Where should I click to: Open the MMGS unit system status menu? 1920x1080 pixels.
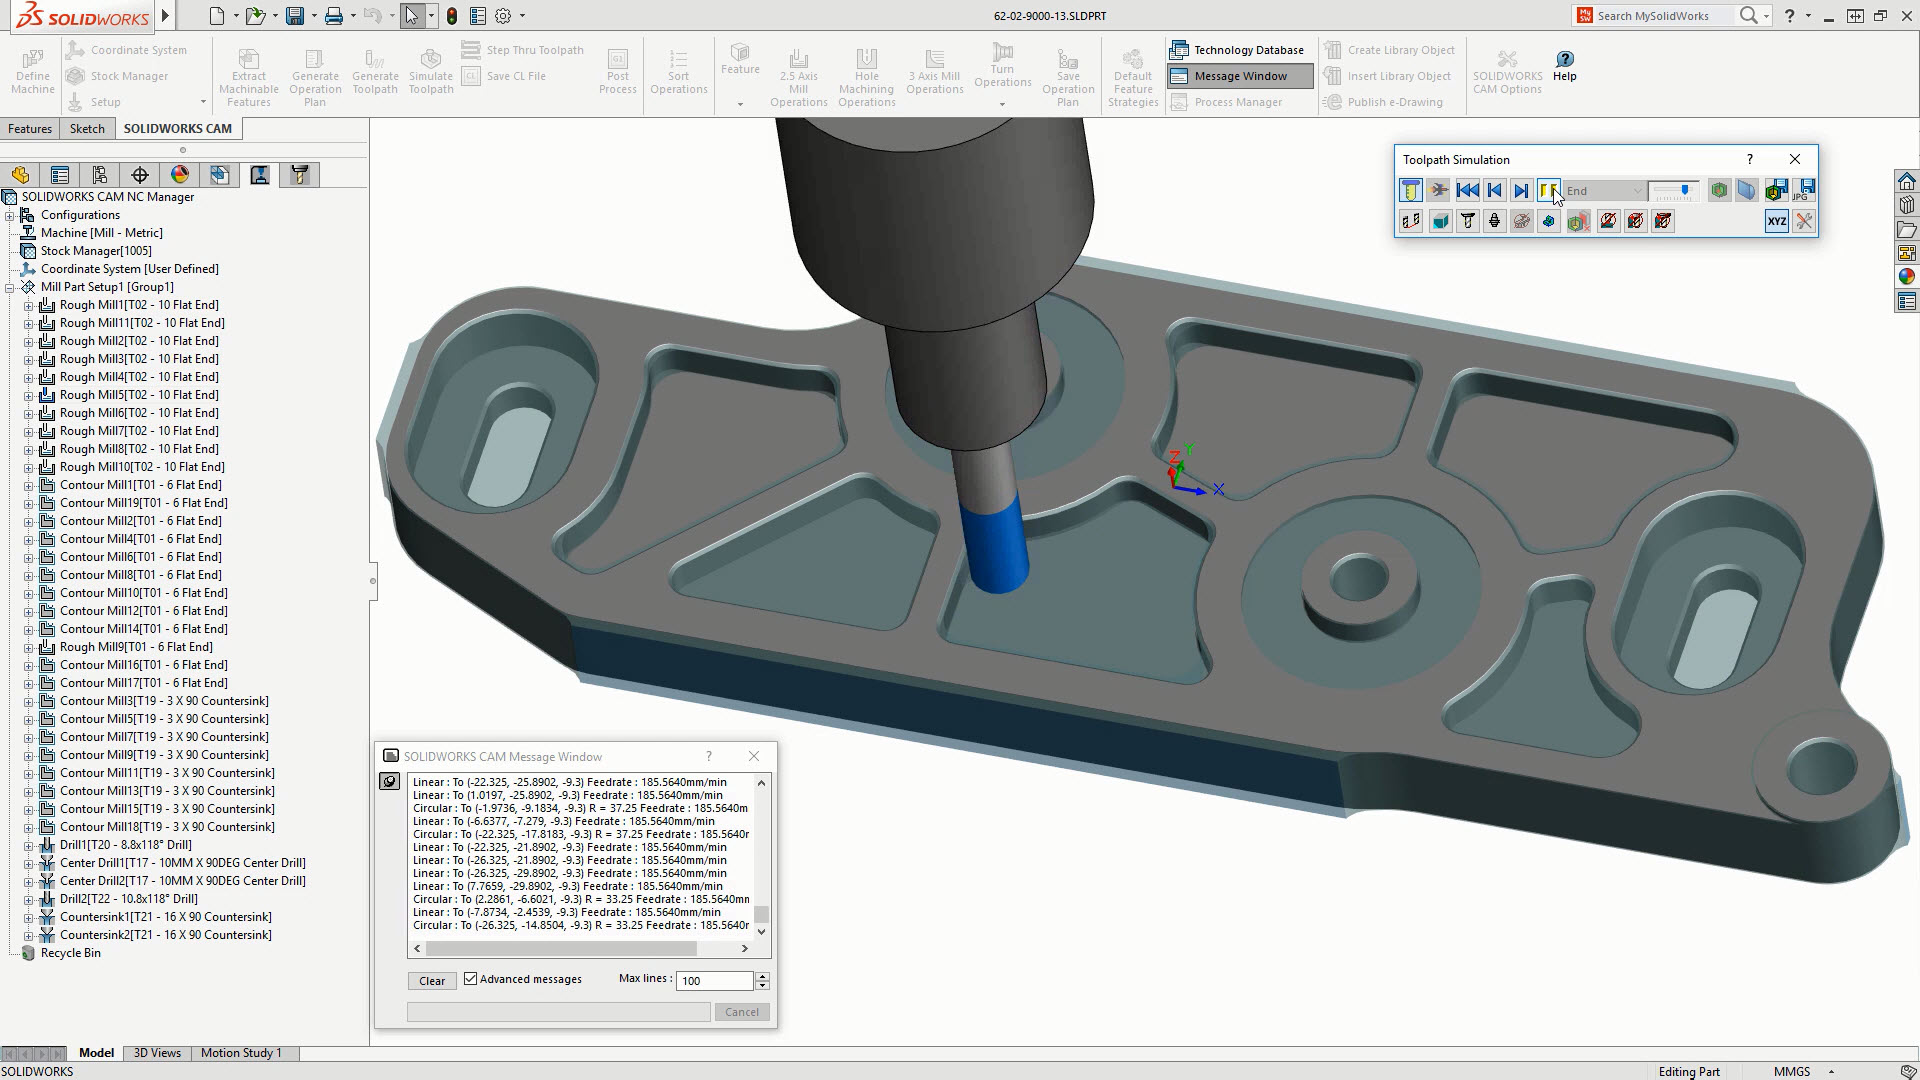pyautogui.click(x=1803, y=1071)
